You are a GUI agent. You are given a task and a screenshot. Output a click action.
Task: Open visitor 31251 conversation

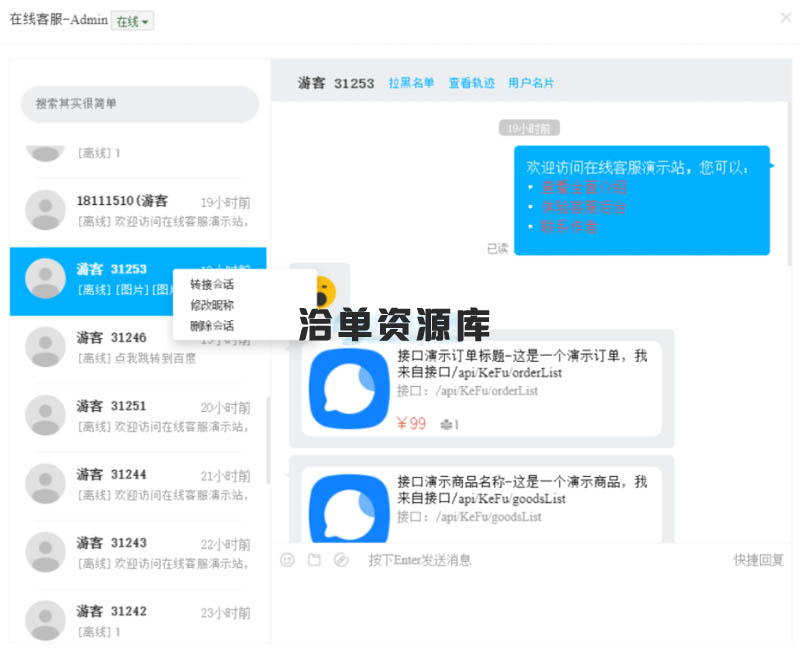pos(138,416)
